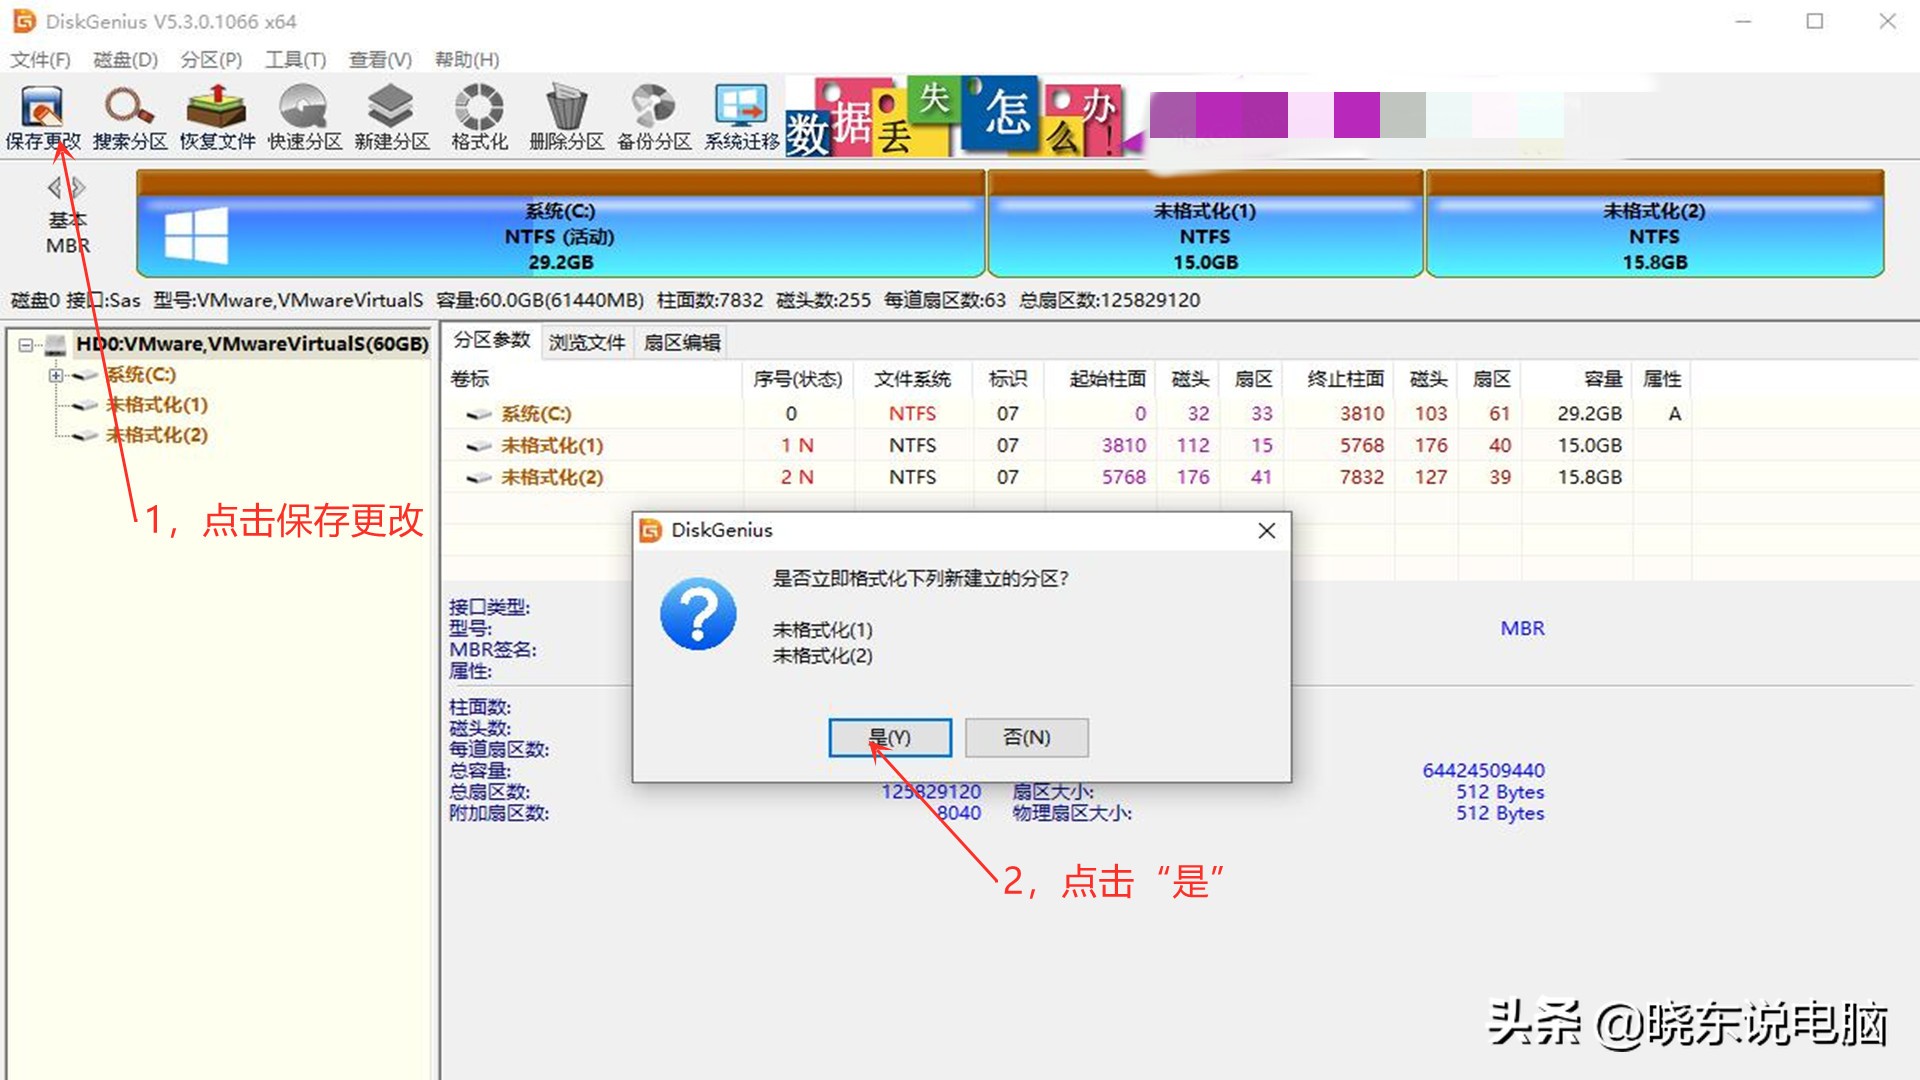Expand the 系统(C:) tree node
The image size is (1920, 1080).
tap(56, 375)
